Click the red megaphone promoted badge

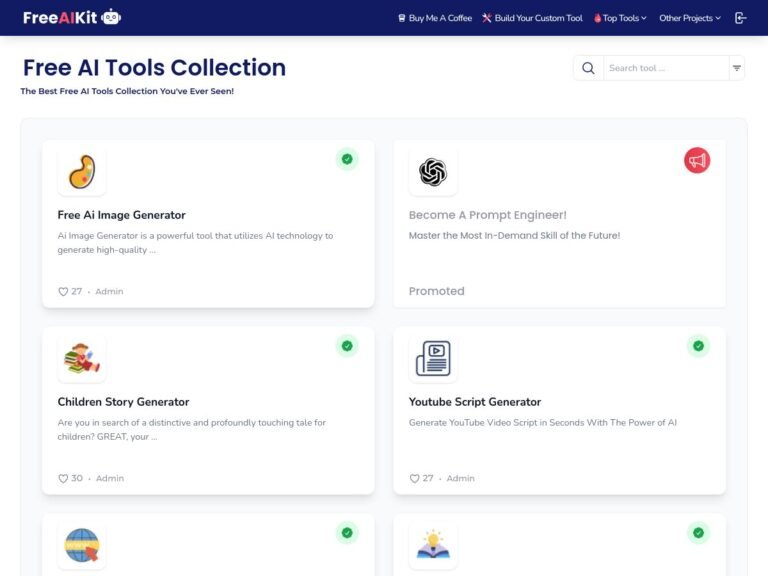[697, 160]
